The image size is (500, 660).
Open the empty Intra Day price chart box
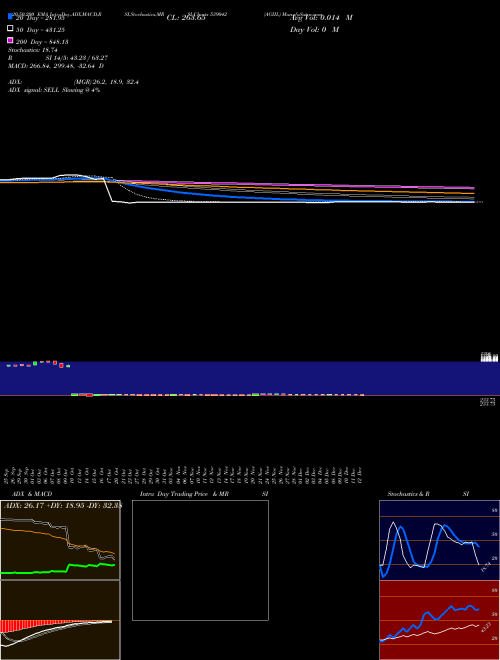[x=200, y=560]
